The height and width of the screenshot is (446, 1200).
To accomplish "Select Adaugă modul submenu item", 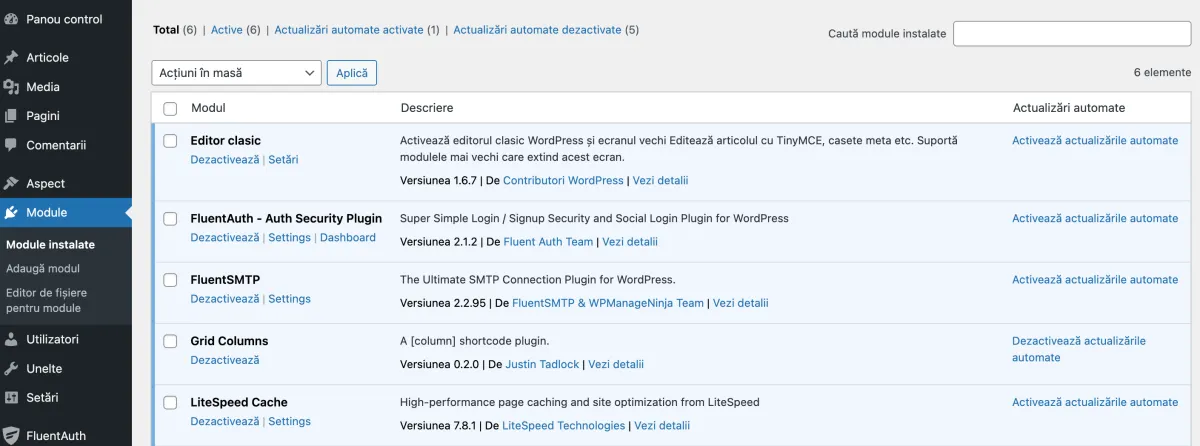I will [x=43, y=268].
